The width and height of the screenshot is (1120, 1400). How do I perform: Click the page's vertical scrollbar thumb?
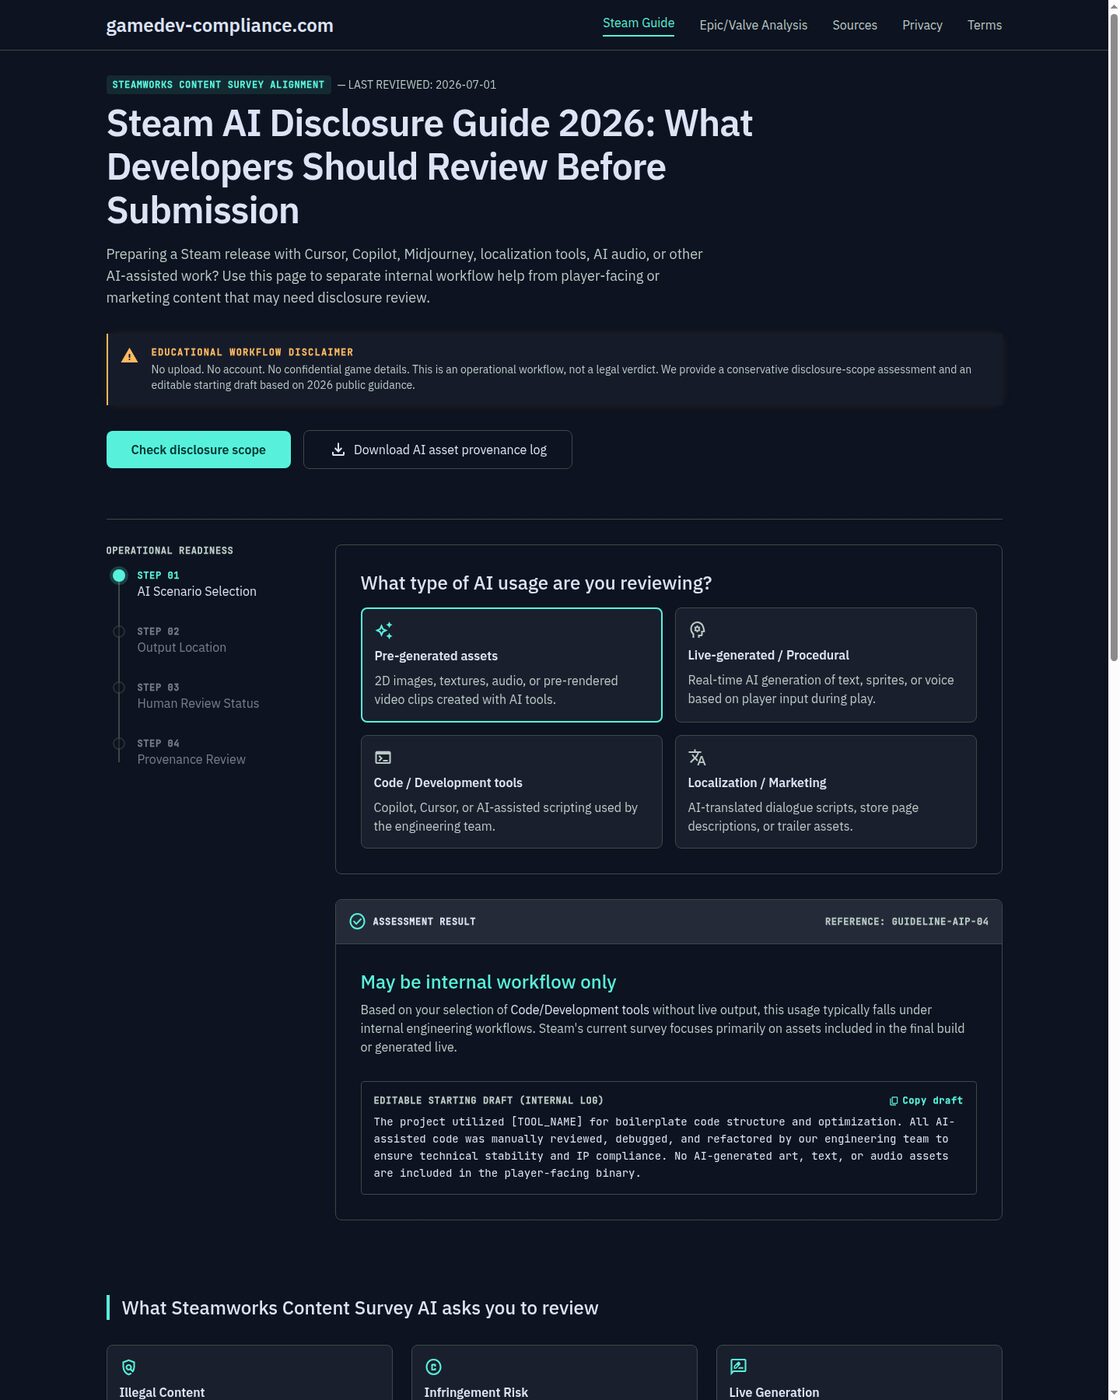[x=1114, y=330]
